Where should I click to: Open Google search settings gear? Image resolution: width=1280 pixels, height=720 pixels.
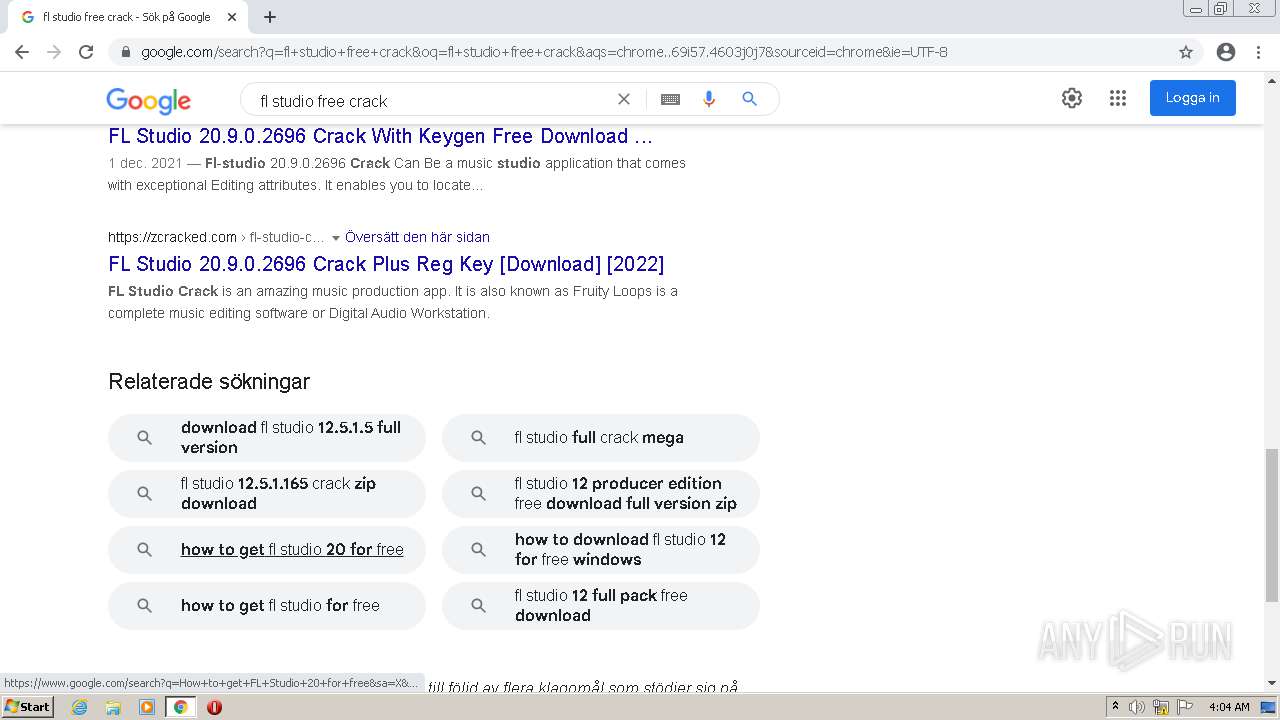point(1072,98)
